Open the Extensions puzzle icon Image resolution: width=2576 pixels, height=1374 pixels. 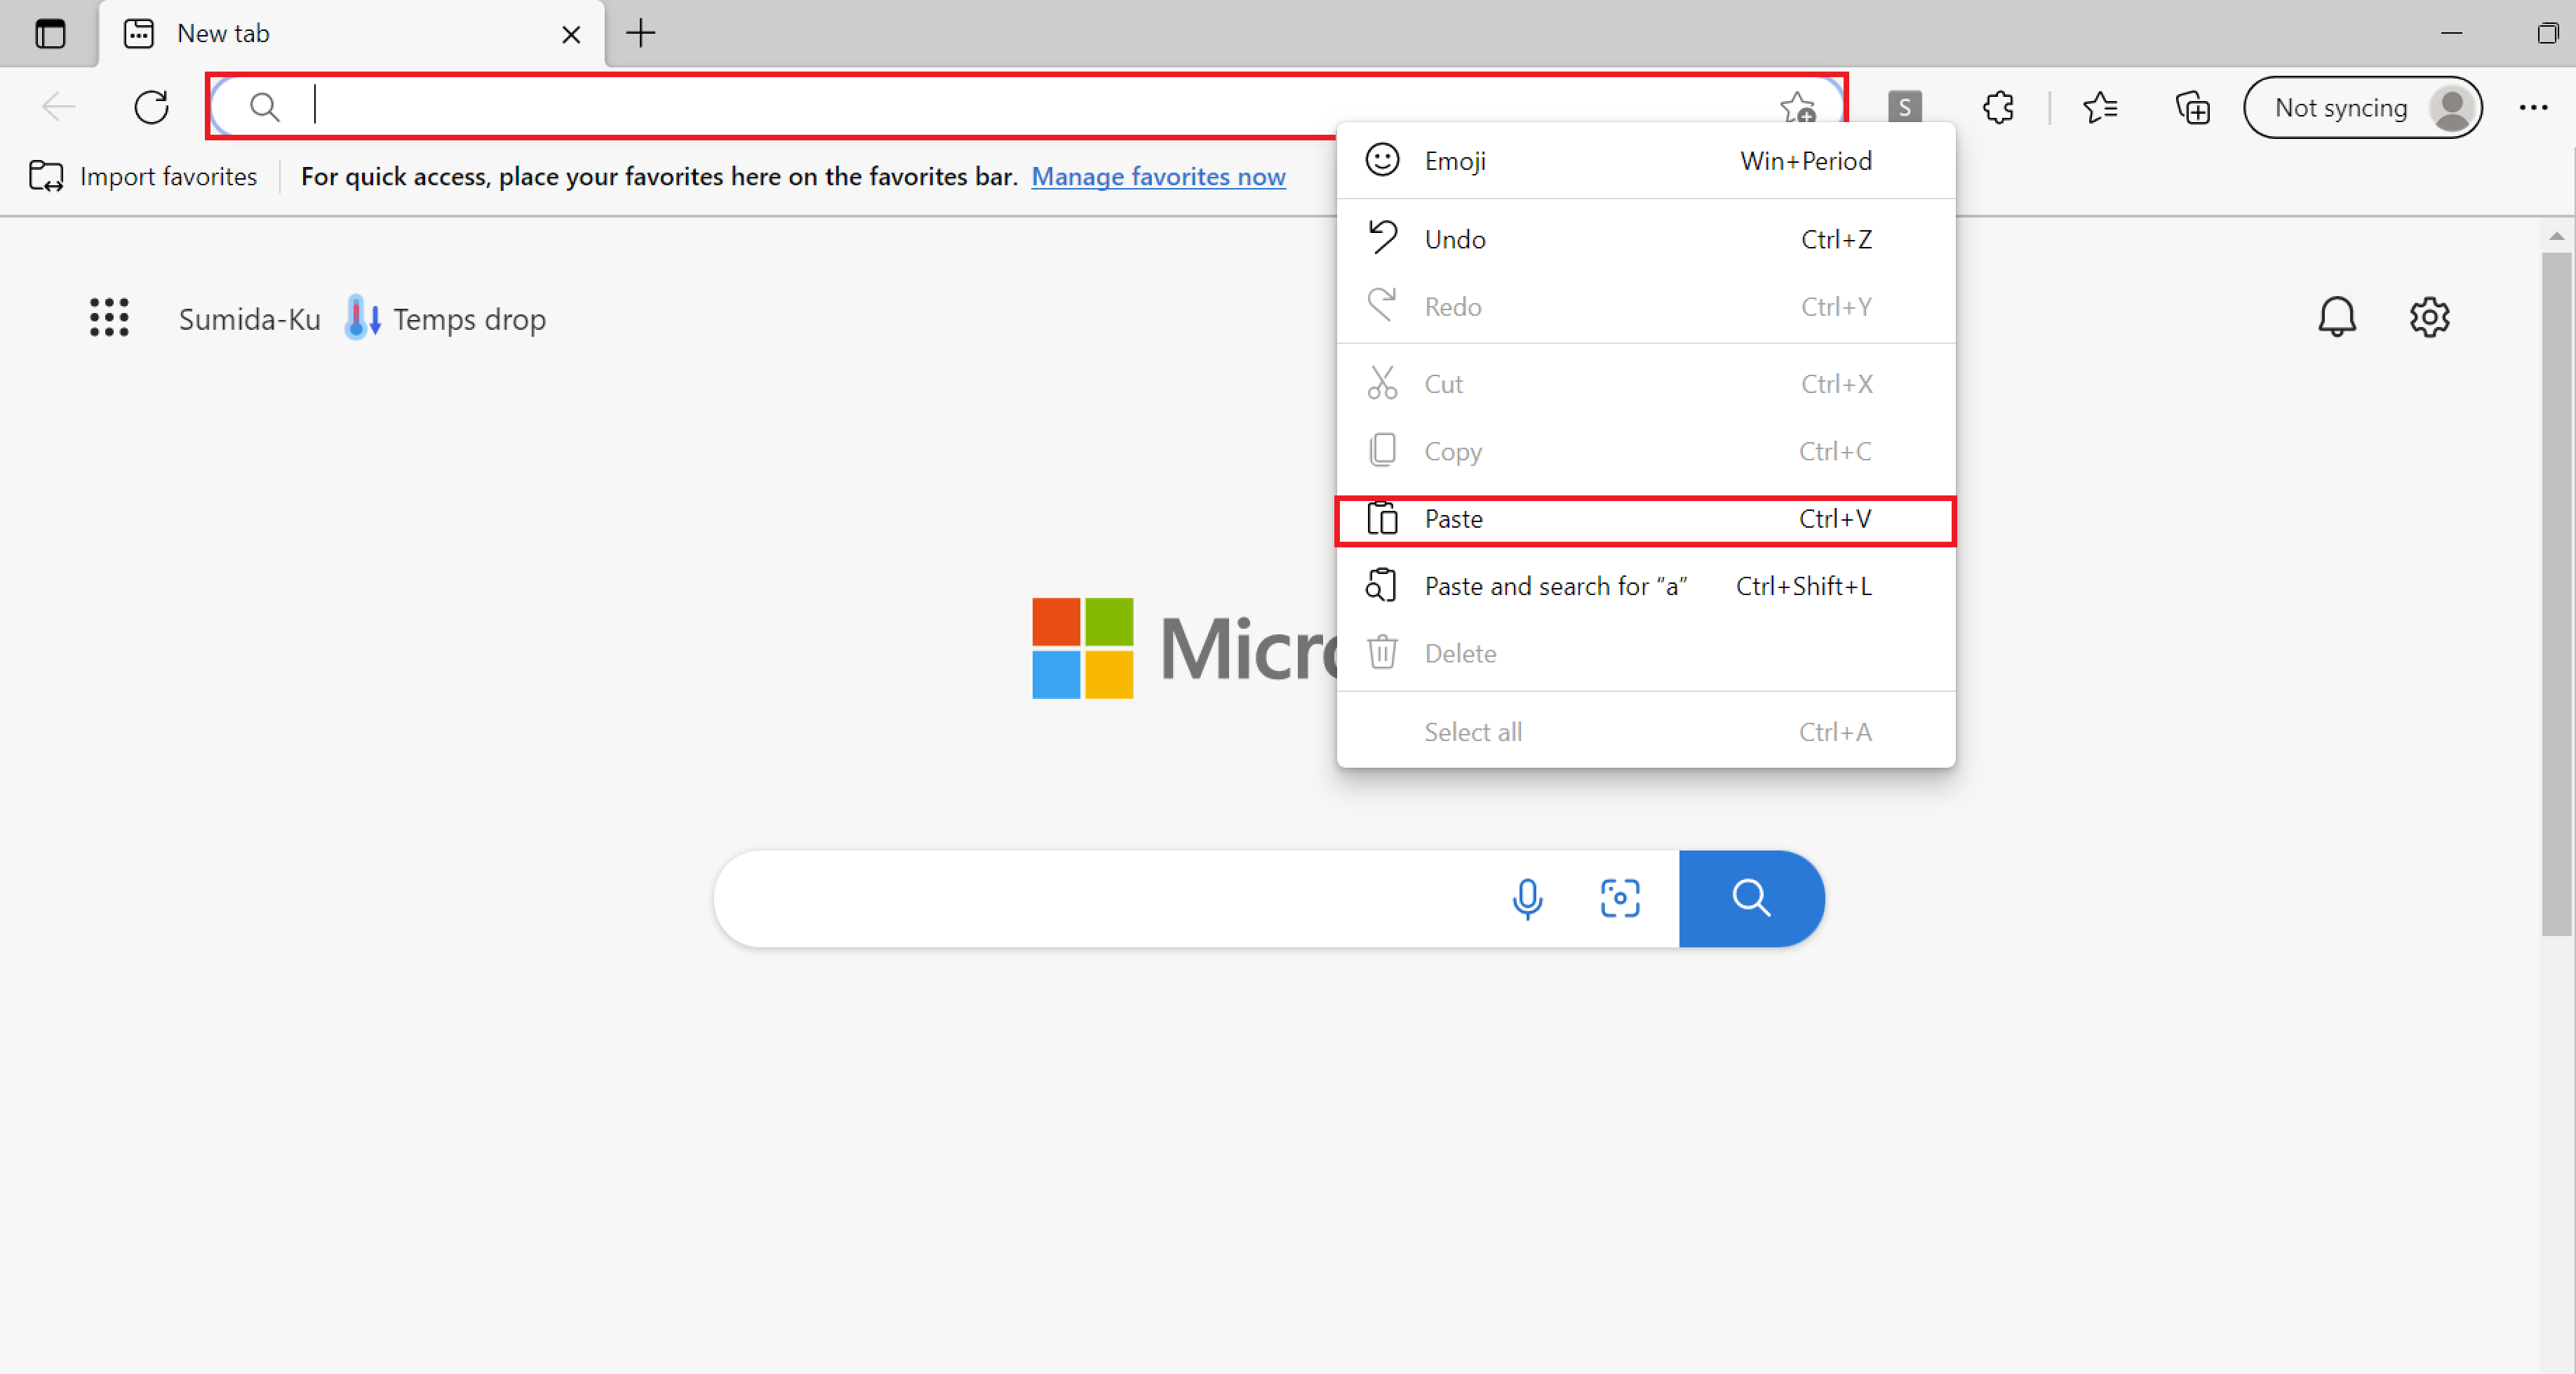click(x=1998, y=107)
